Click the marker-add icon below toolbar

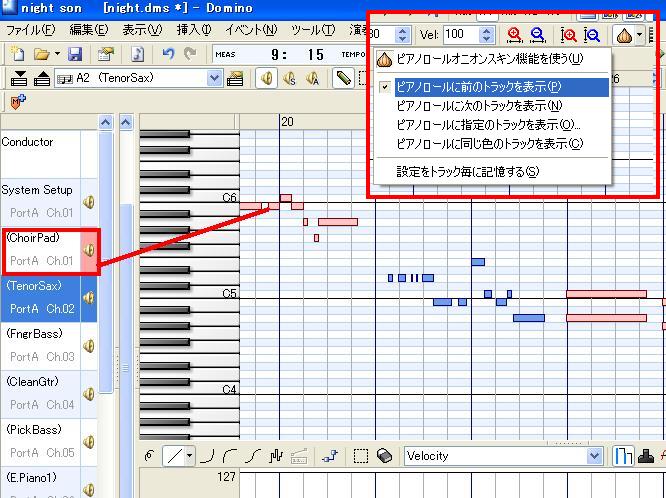[x=18, y=102]
